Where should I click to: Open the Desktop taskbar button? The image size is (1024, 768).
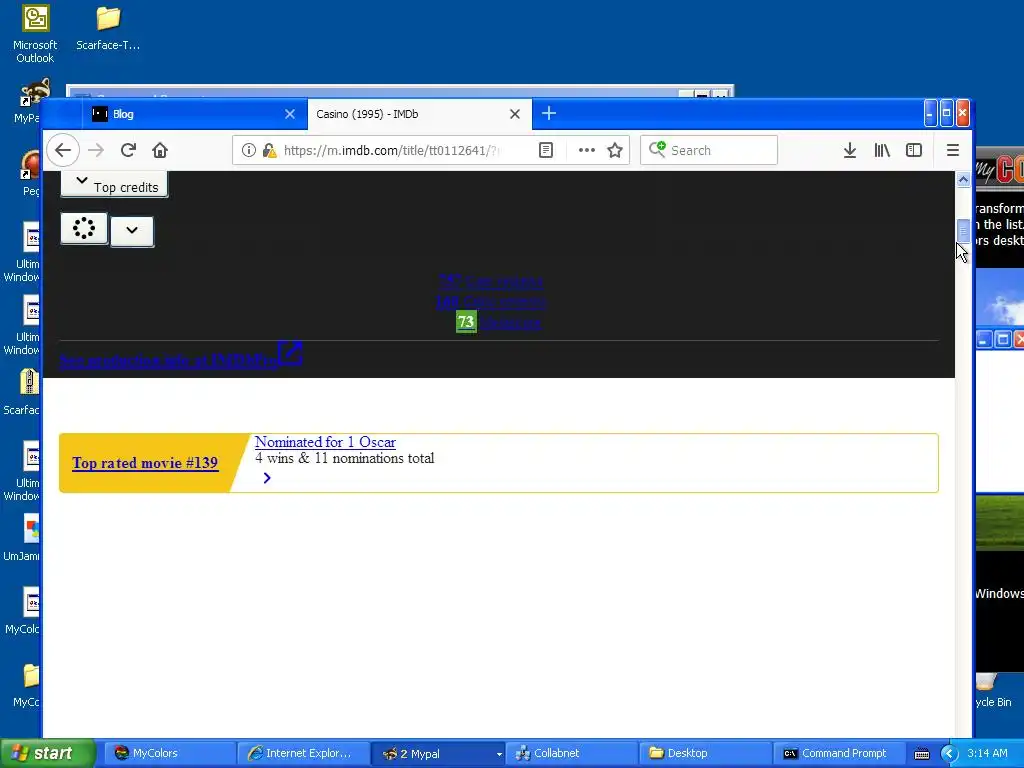coord(705,754)
